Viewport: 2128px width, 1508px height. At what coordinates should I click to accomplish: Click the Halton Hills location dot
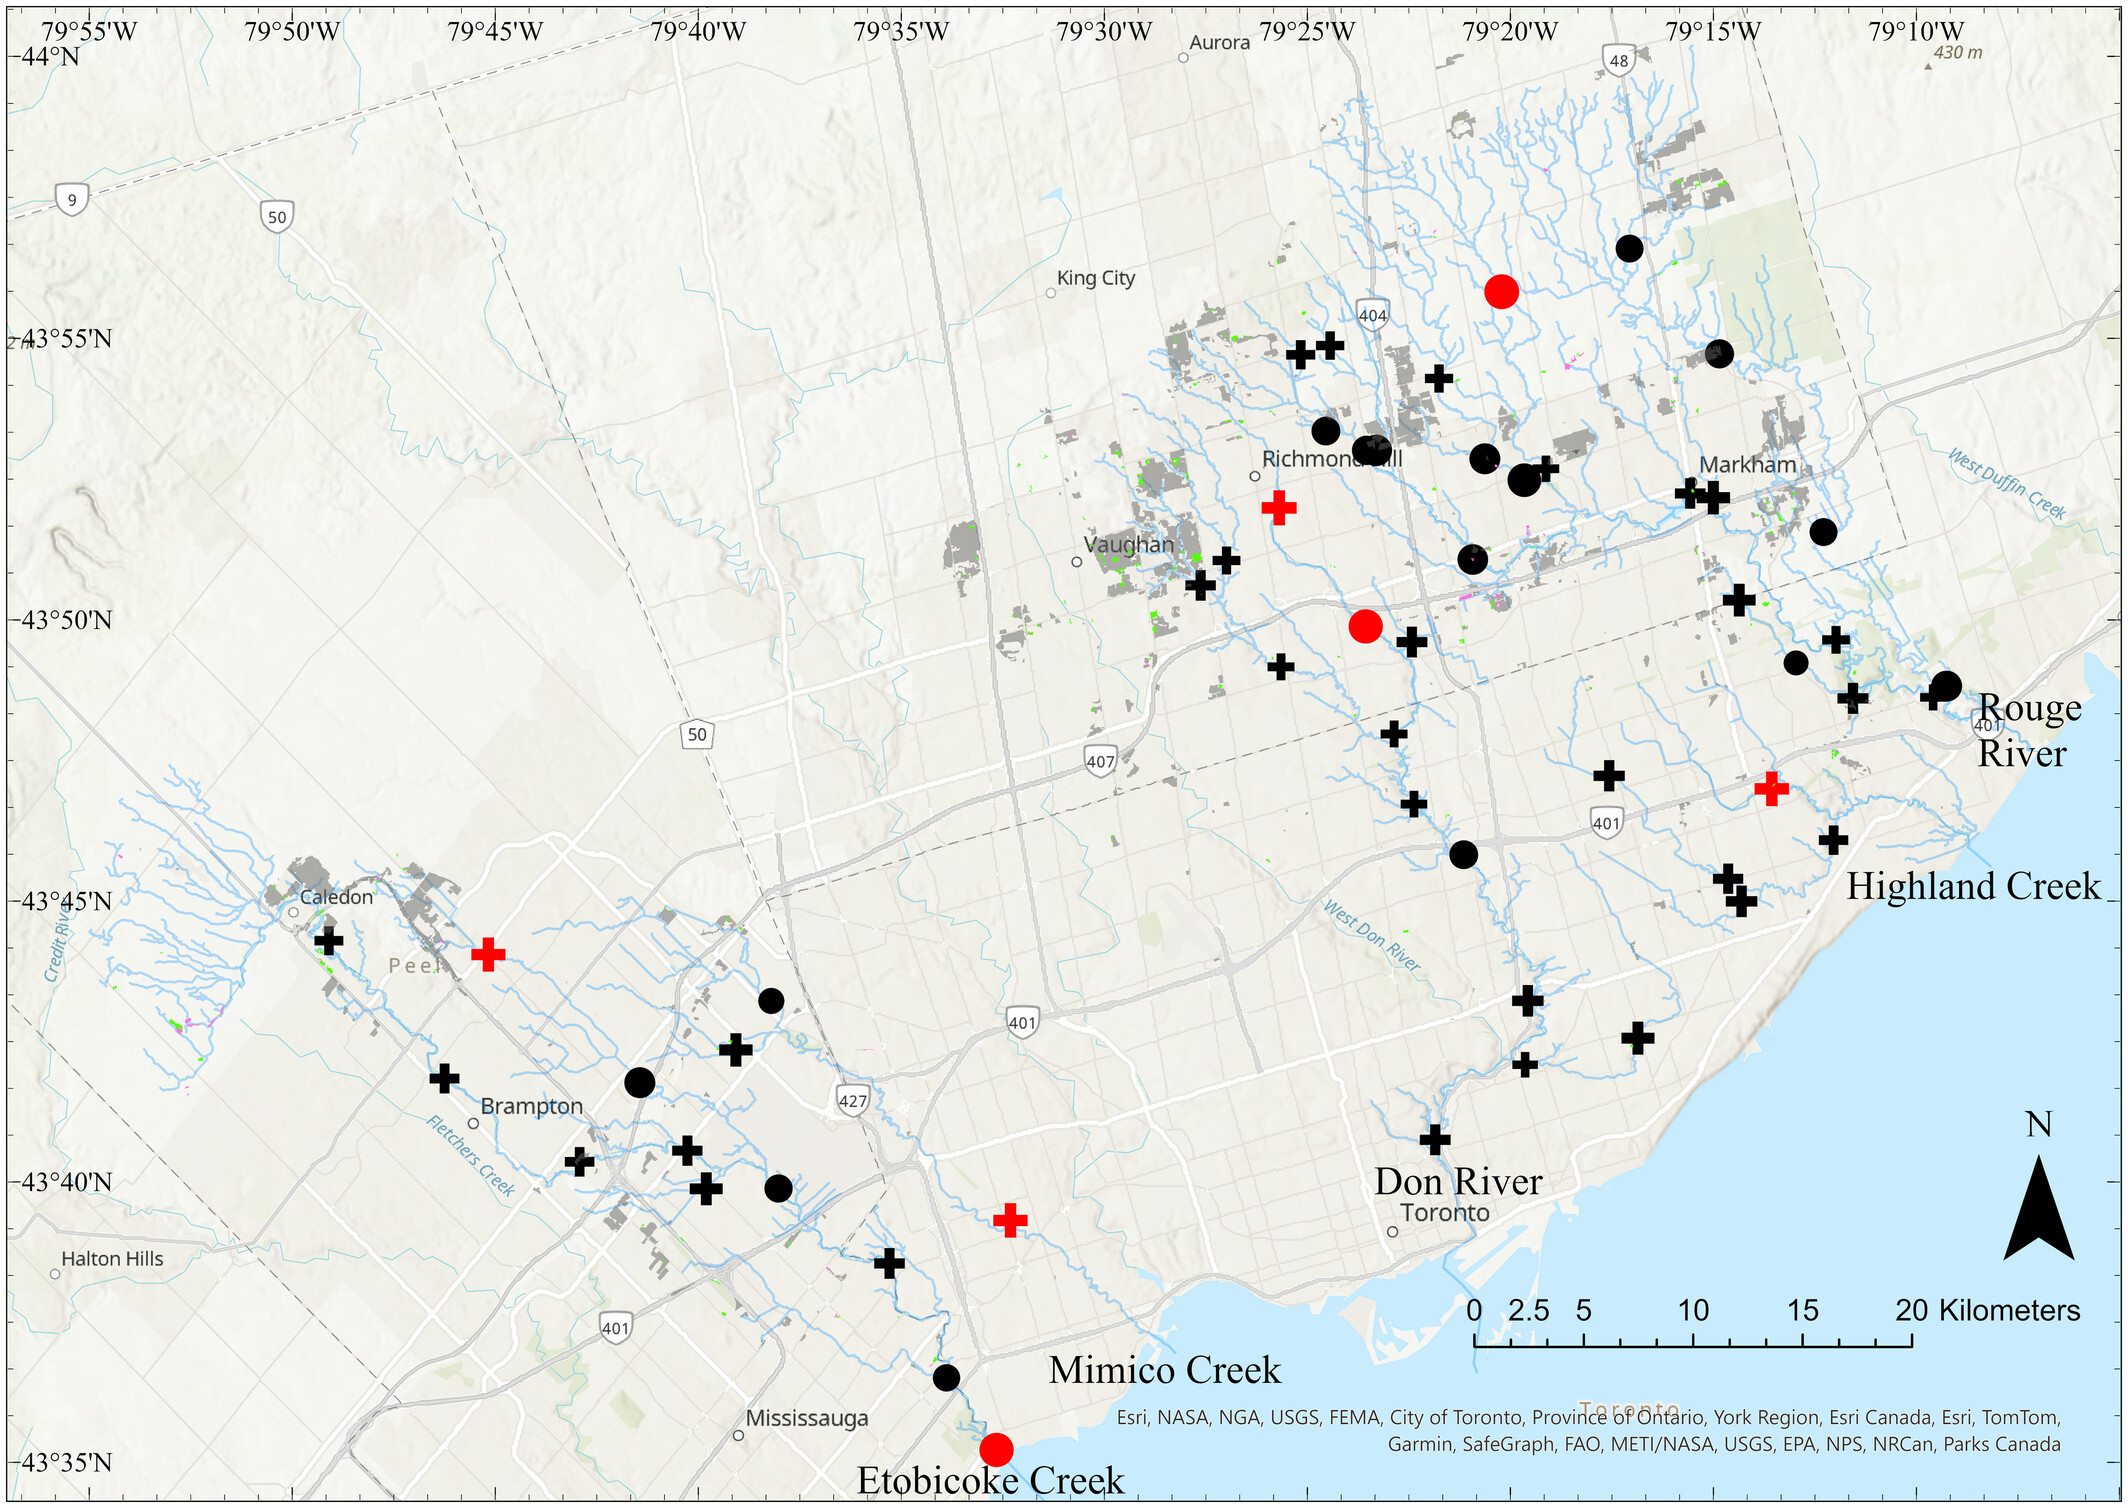55,1274
